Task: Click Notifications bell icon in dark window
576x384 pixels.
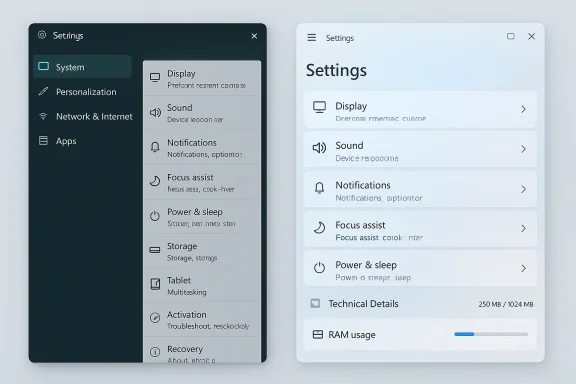Action: point(155,147)
